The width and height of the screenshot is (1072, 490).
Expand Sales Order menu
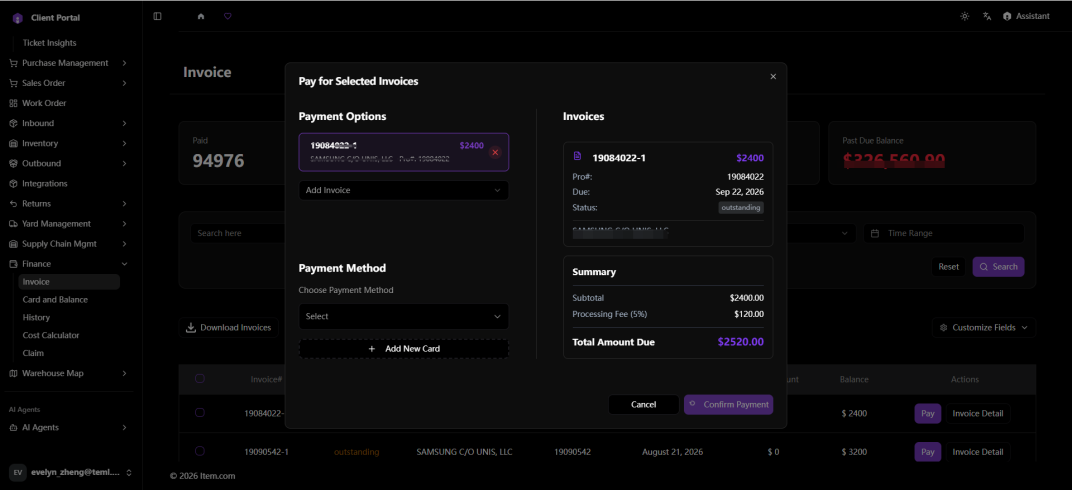(68, 83)
